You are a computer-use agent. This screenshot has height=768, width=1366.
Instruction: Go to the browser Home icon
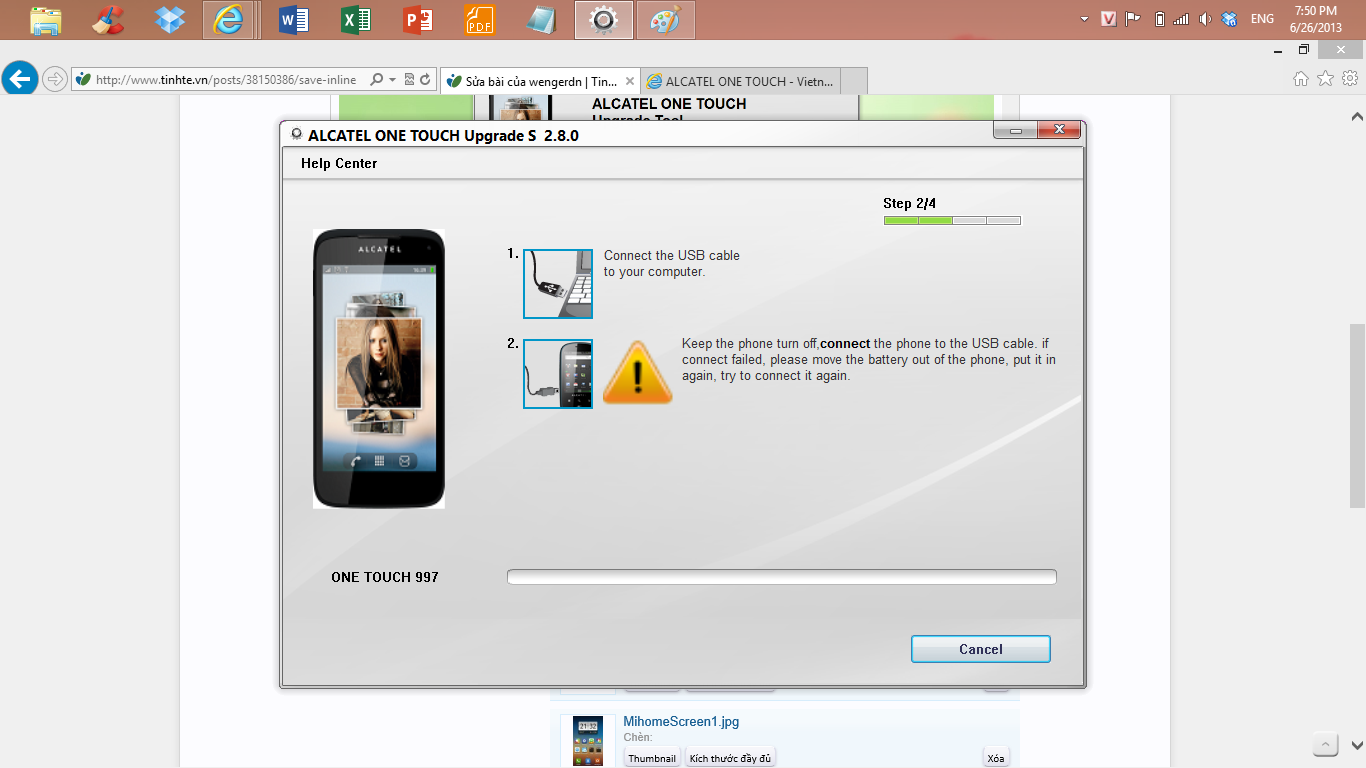1300,78
